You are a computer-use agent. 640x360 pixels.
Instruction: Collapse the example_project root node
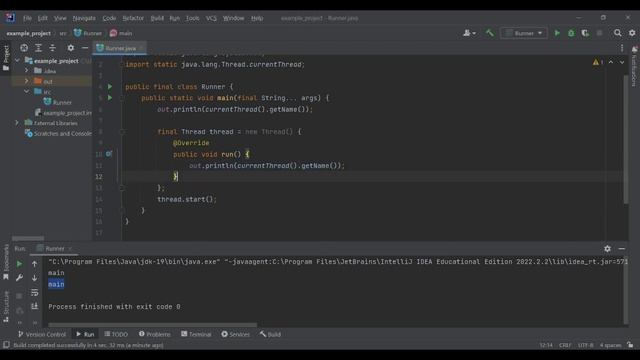(x=18, y=60)
